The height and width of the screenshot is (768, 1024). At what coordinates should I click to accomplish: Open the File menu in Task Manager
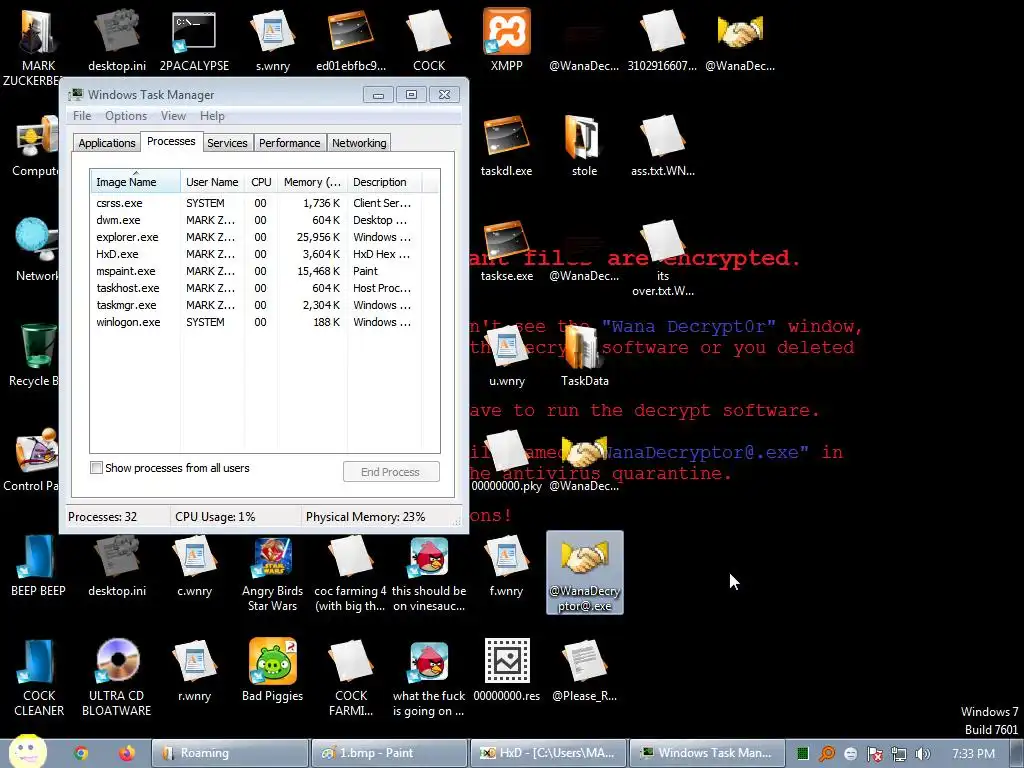[x=82, y=116]
